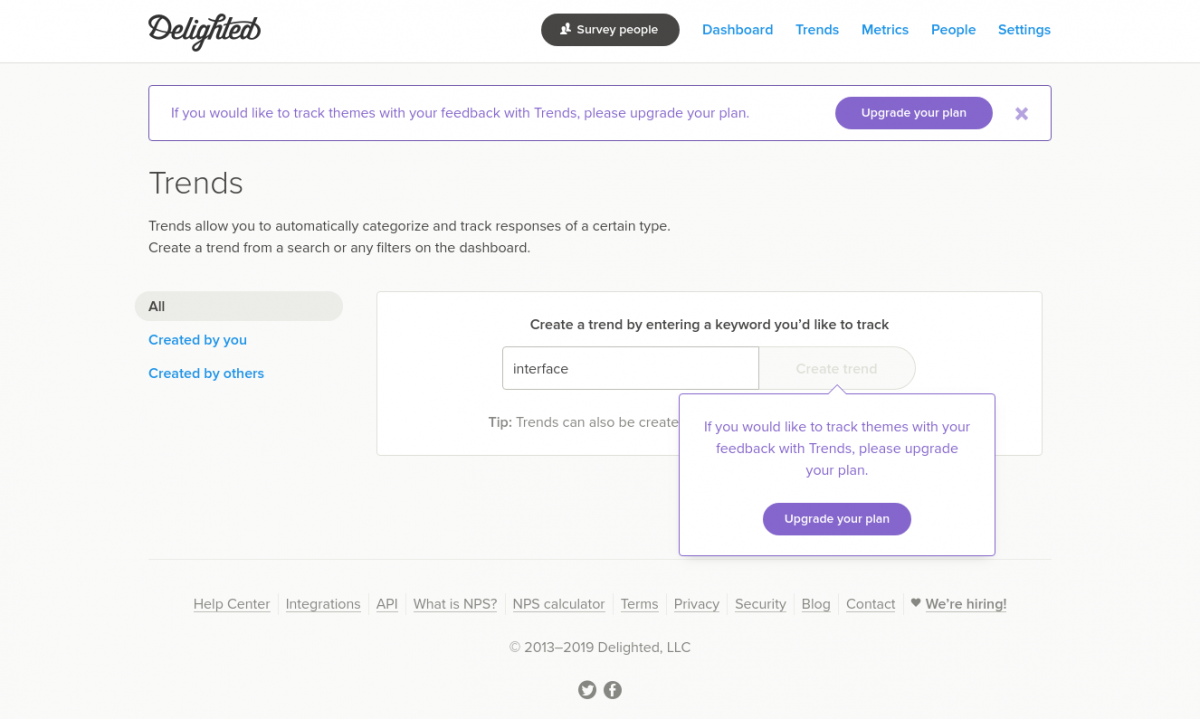1200x719 pixels.
Task: Dismiss the upgrade banner with X
Action: 1021,114
